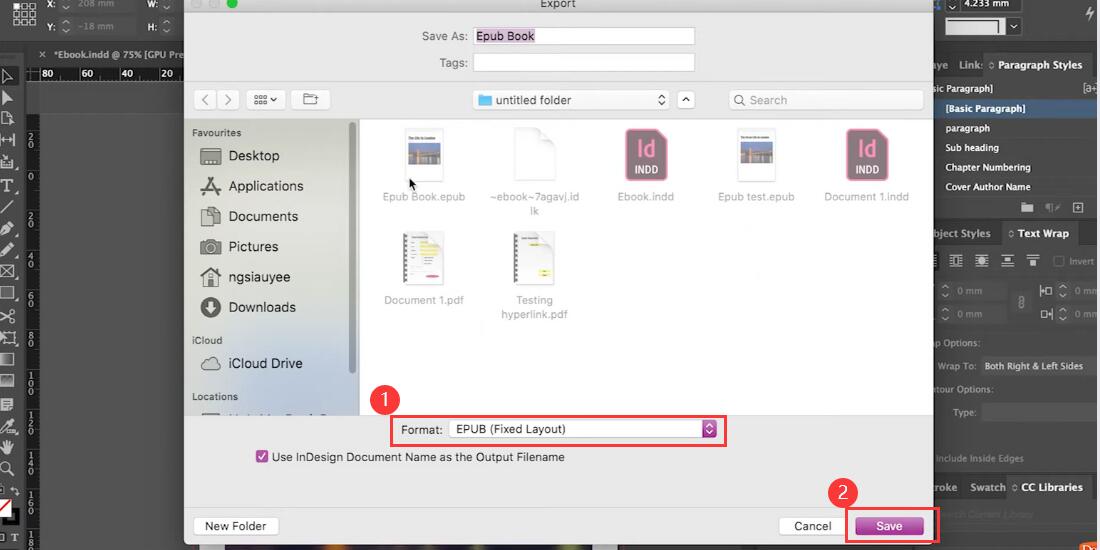Adjust the X coordinate stepper
This screenshot has height=550, width=1100.
coord(66,5)
